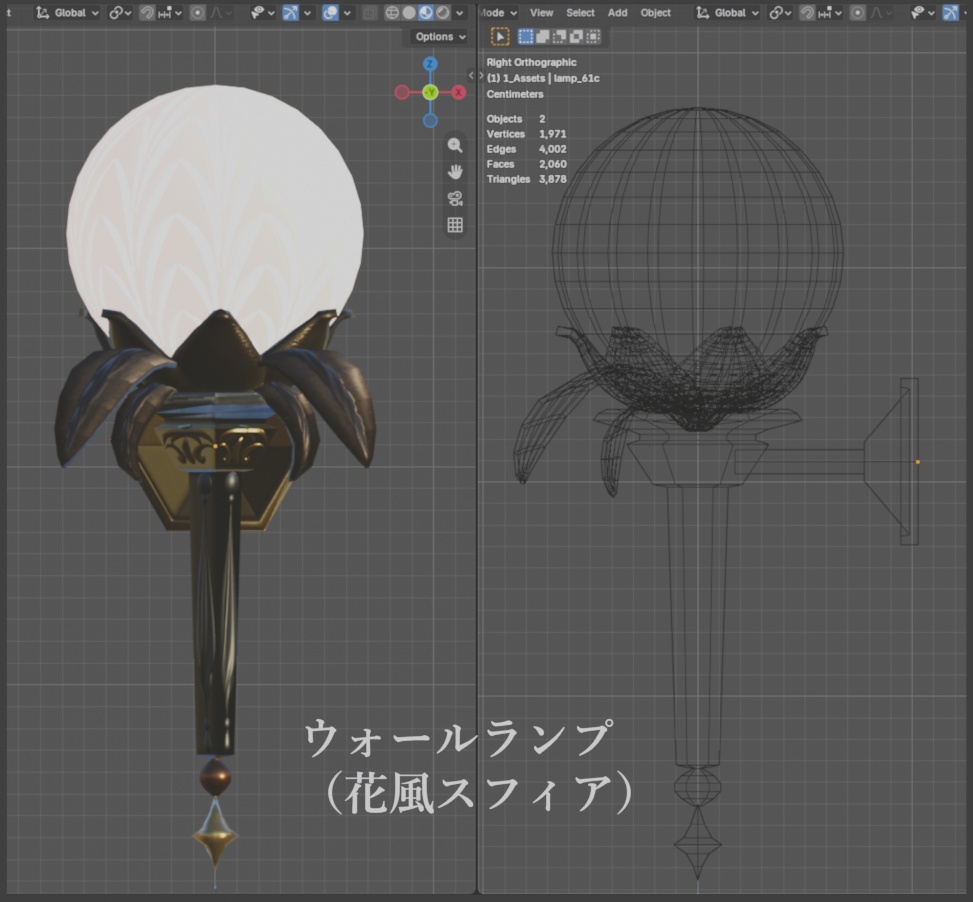Click the Centimeters unit label
973x902 pixels.
coord(514,94)
